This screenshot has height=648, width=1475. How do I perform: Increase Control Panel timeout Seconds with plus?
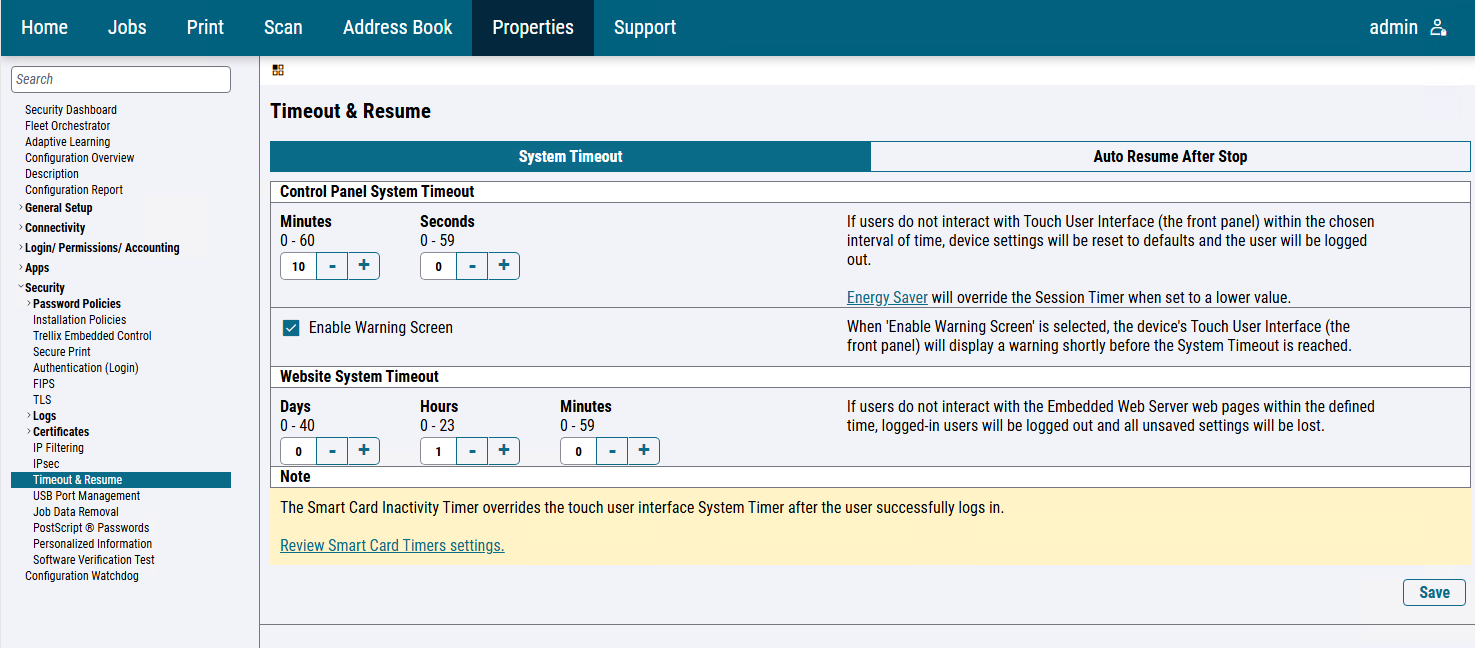(503, 266)
